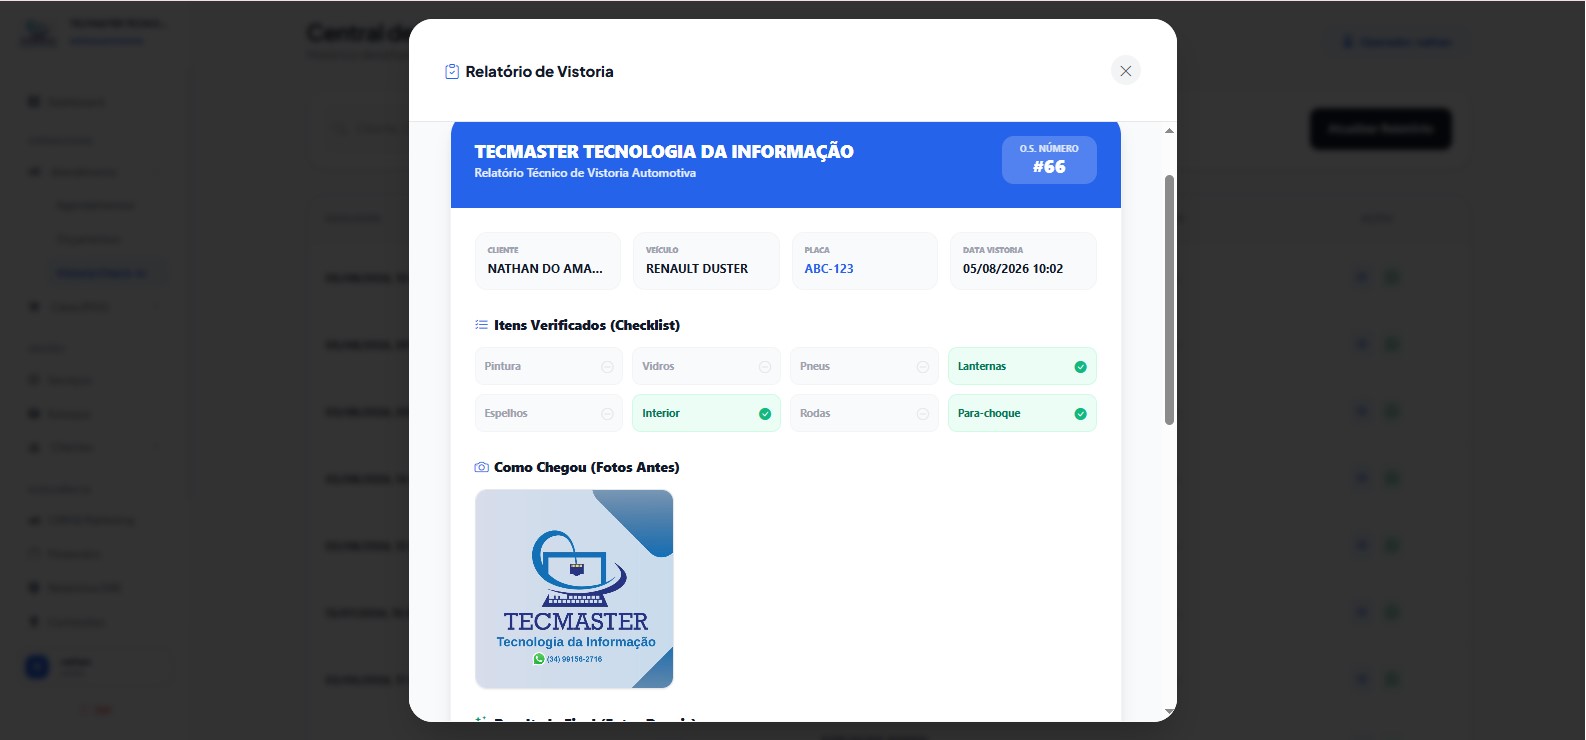Select the client name NATHAN DO AMA...

tap(545, 269)
